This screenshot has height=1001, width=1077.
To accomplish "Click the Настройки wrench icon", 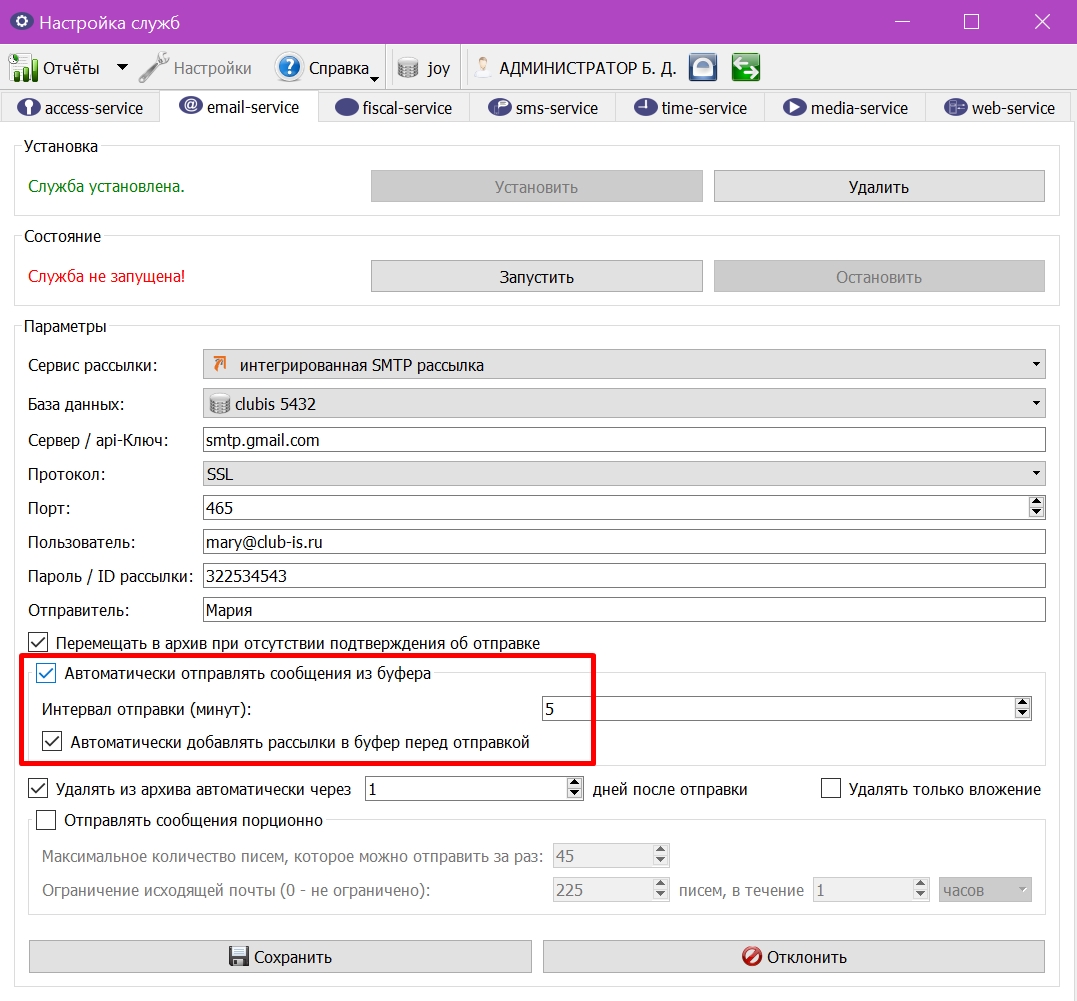I will tap(154, 67).
